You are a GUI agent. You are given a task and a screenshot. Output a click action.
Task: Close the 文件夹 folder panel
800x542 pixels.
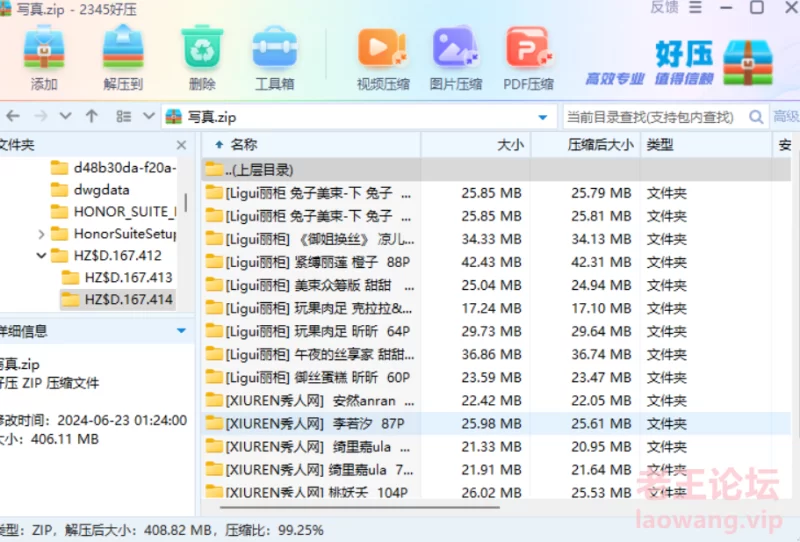(x=181, y=145)
